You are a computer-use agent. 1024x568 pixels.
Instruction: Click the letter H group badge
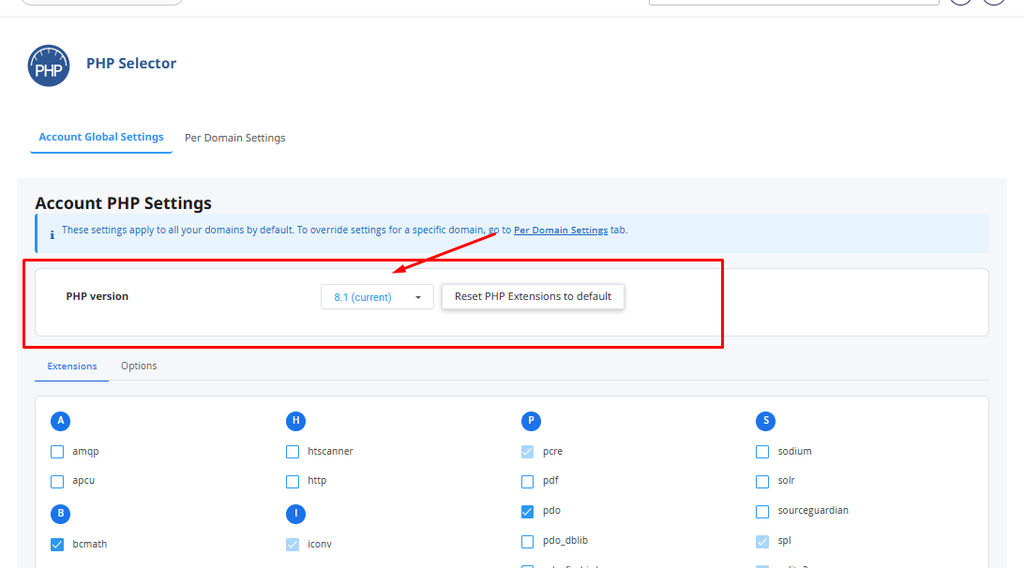tap(296, 421)
